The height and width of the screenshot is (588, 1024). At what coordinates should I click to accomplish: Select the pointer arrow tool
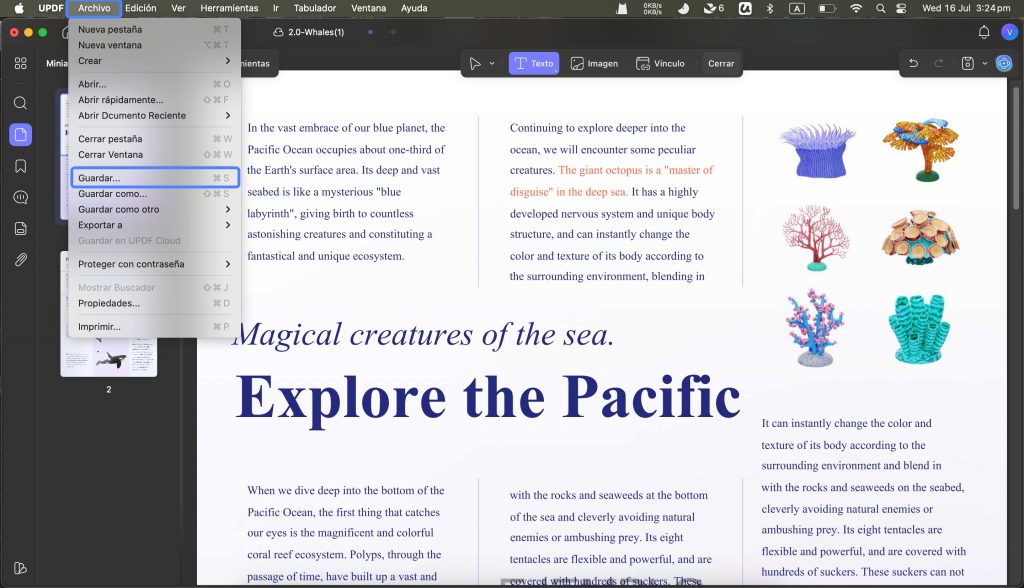[475, 63]
